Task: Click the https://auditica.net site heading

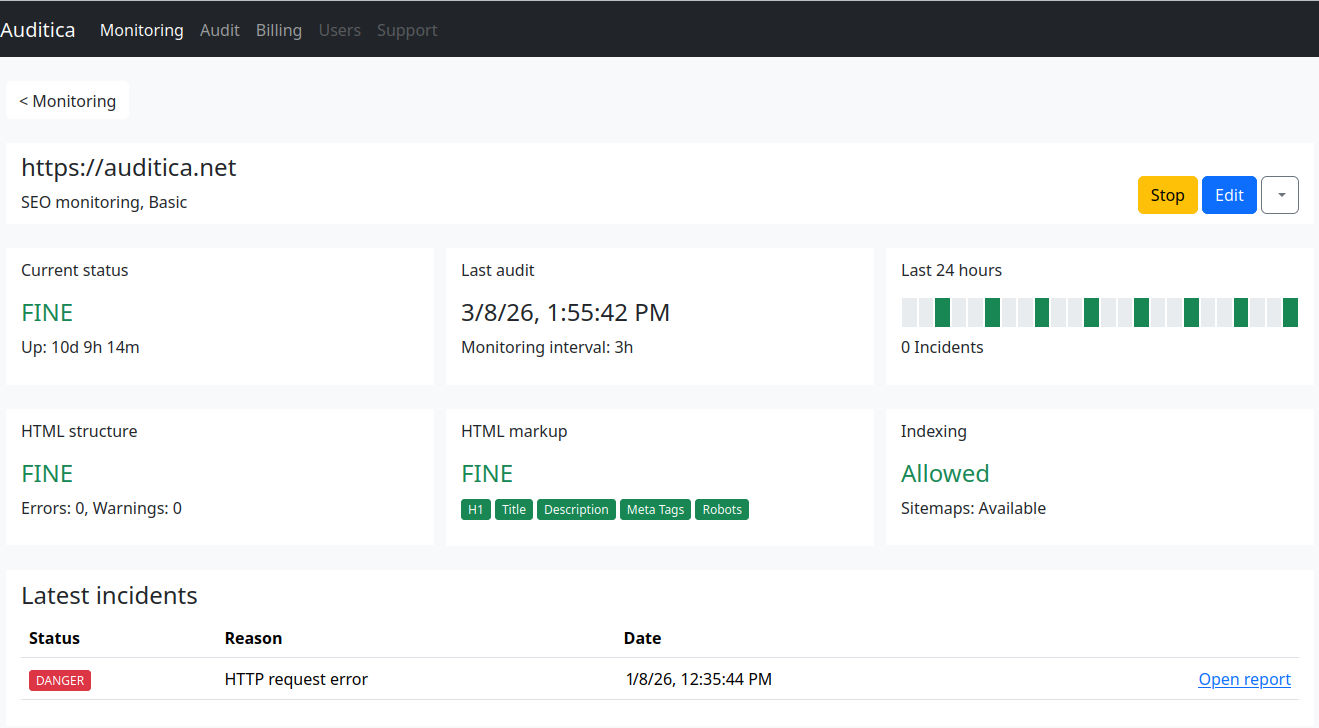Action: click(x=128, y=167)
